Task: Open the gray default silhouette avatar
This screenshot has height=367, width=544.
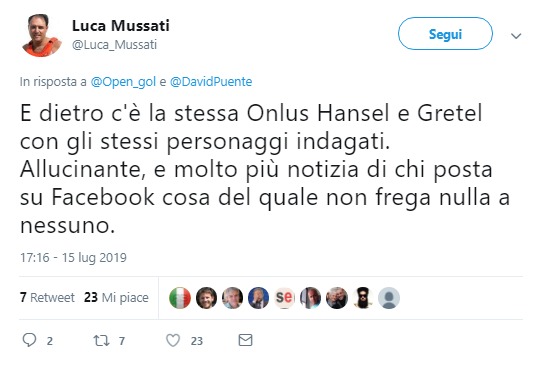Action: coord(389,298)
